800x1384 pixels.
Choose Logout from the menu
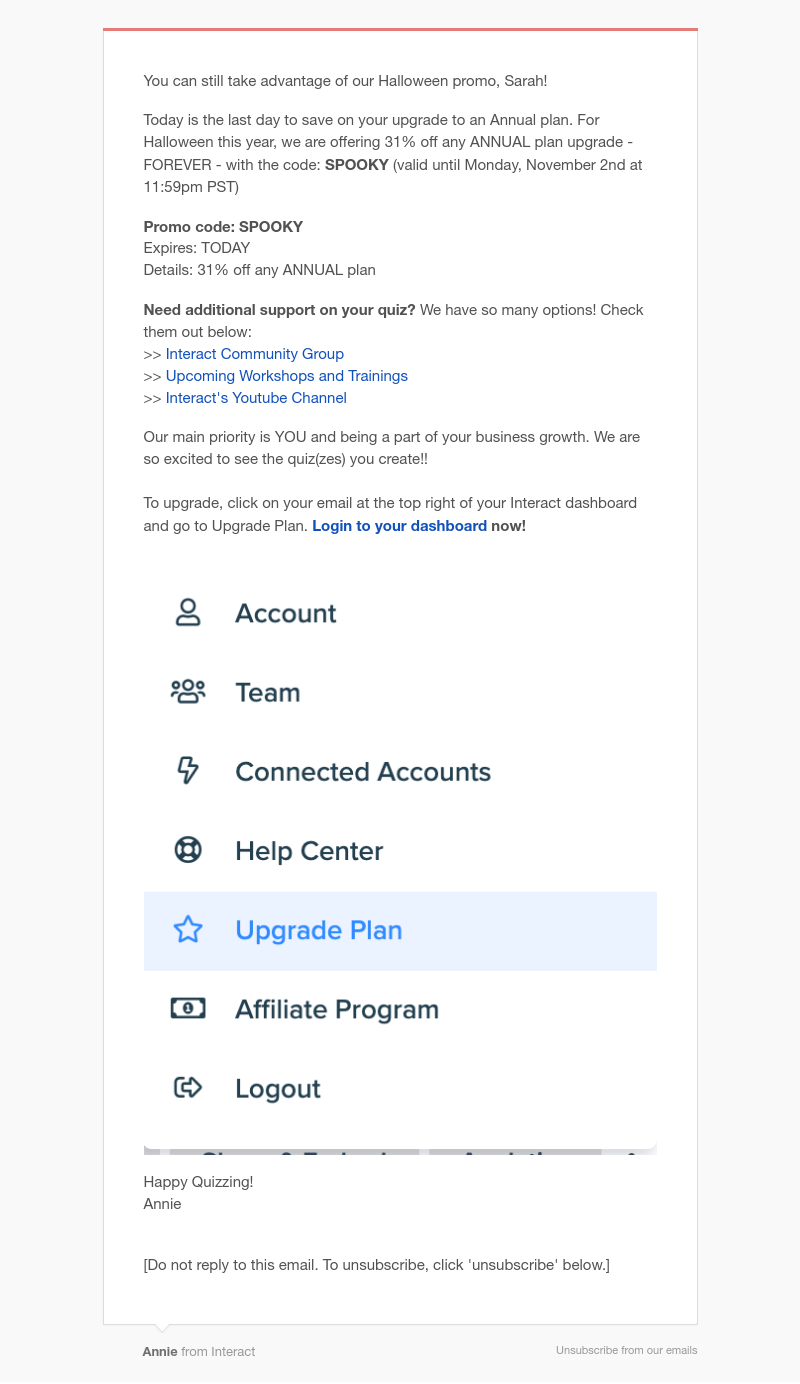[x=400, y=1088]
